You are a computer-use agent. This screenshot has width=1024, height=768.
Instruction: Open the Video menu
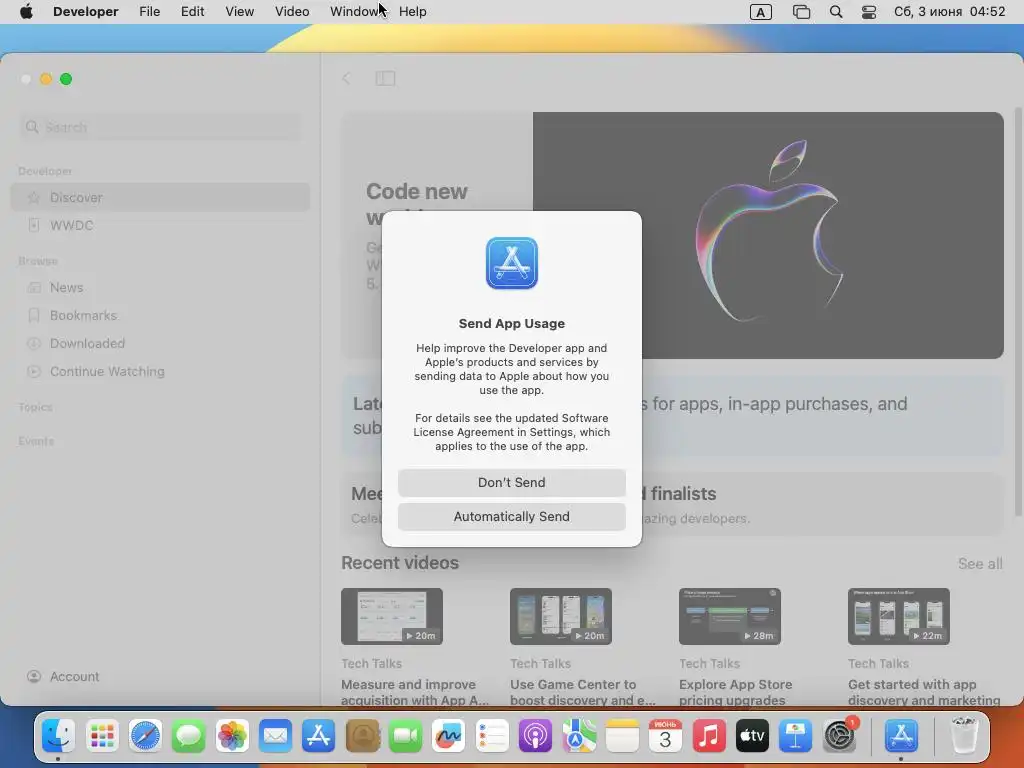tap(292, 12)
